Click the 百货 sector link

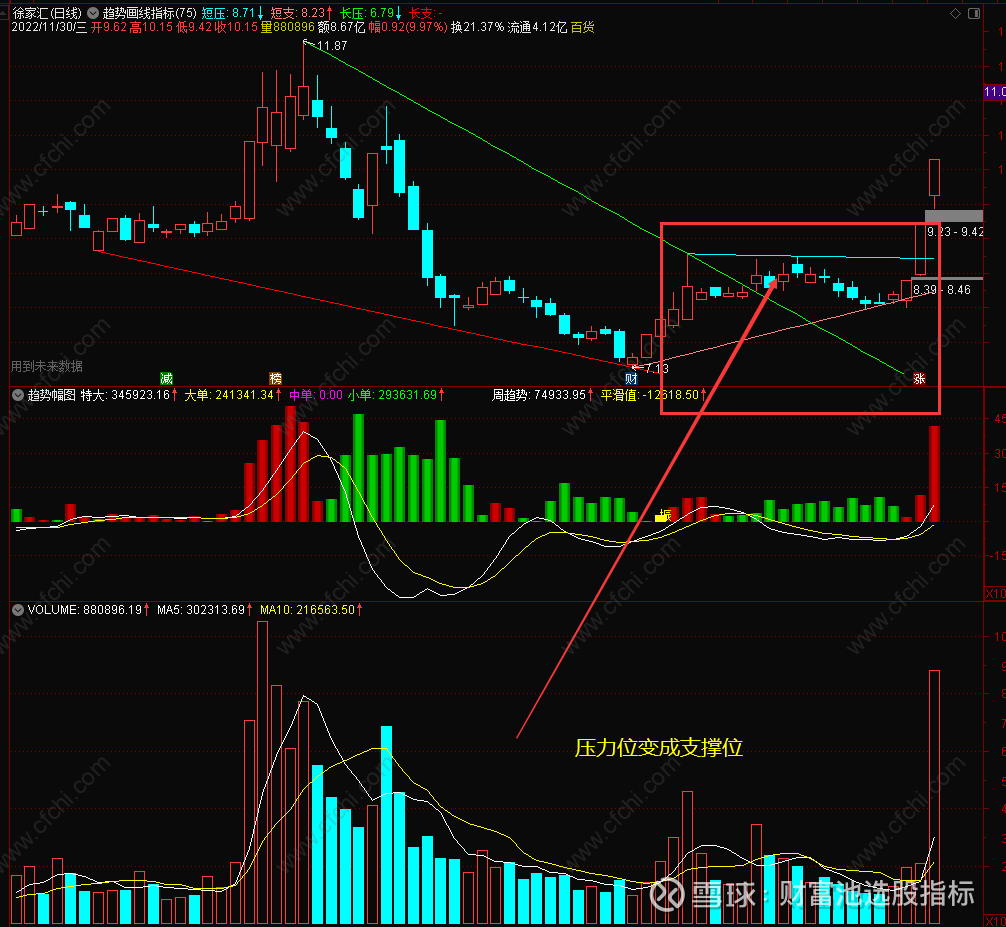583,27
